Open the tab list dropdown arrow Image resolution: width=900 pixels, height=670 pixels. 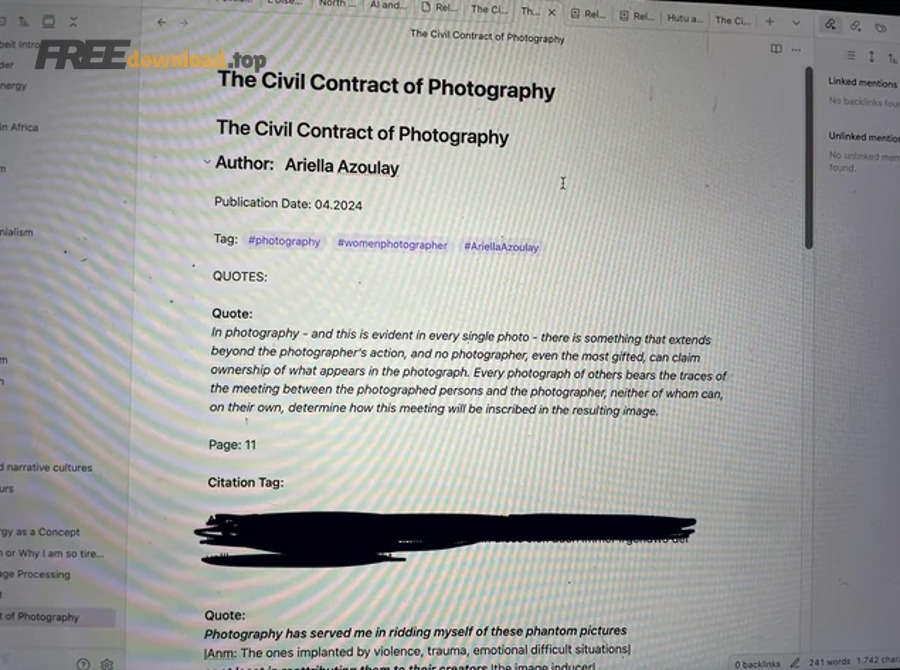pos(796,21)
